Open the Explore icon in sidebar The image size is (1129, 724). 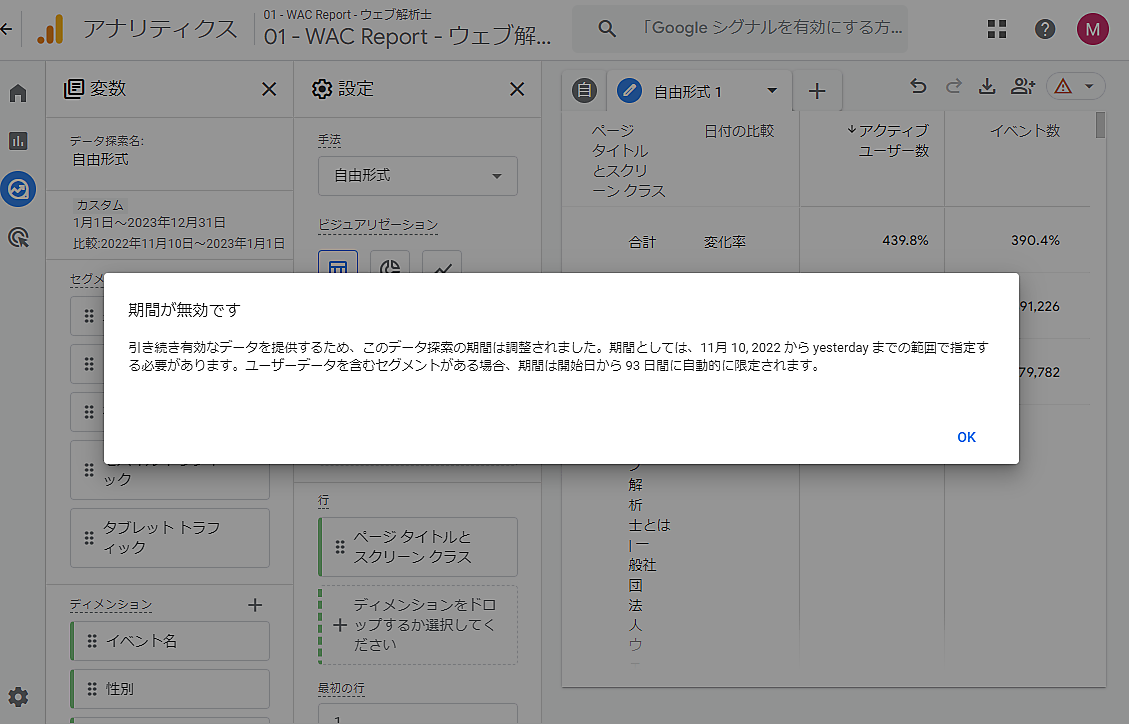[x=18, y=189]
